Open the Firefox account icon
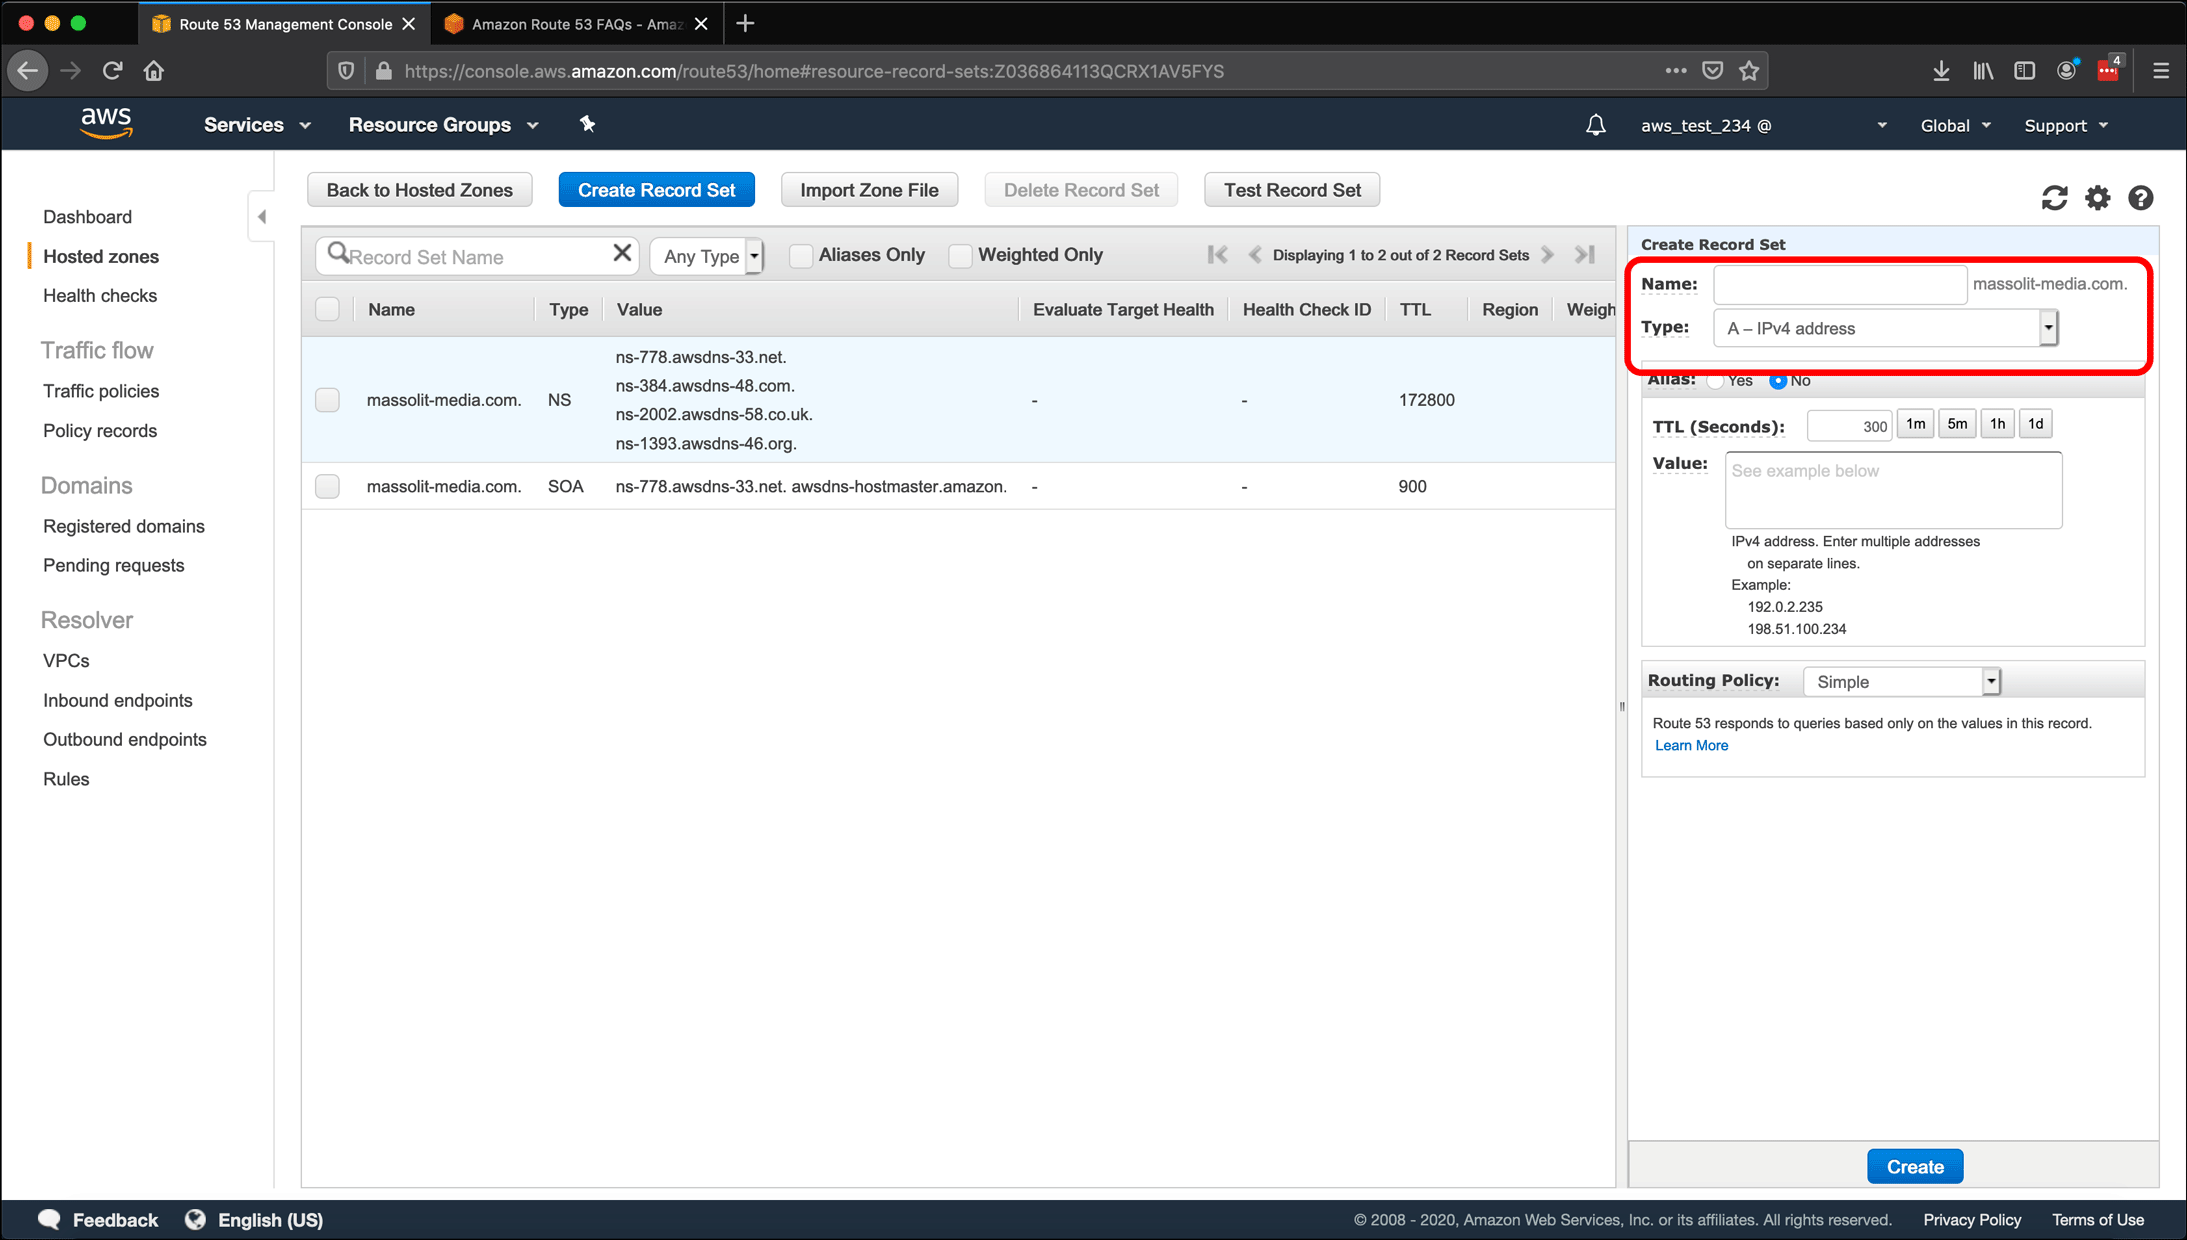Image resolution: width=2187 pixels, height=1240 pixels. point(2067,70)
